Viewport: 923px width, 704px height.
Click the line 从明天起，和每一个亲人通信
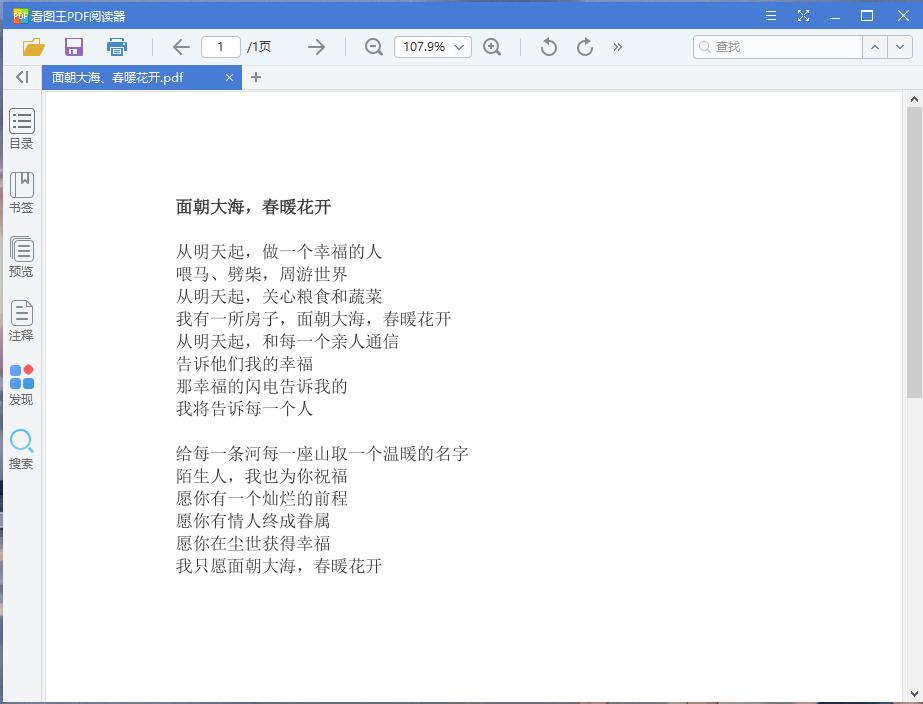(287, 341)
